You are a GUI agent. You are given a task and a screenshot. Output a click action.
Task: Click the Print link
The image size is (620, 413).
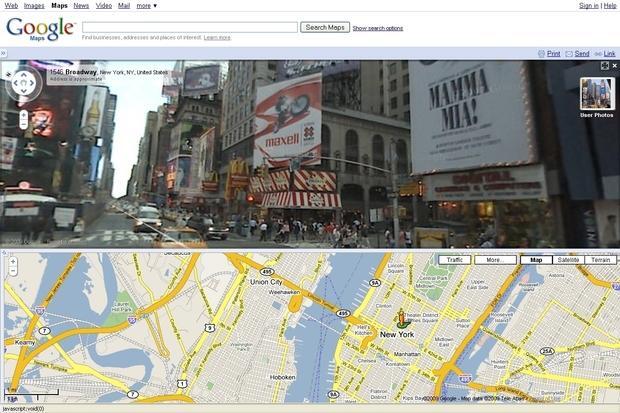coord(553,54)
